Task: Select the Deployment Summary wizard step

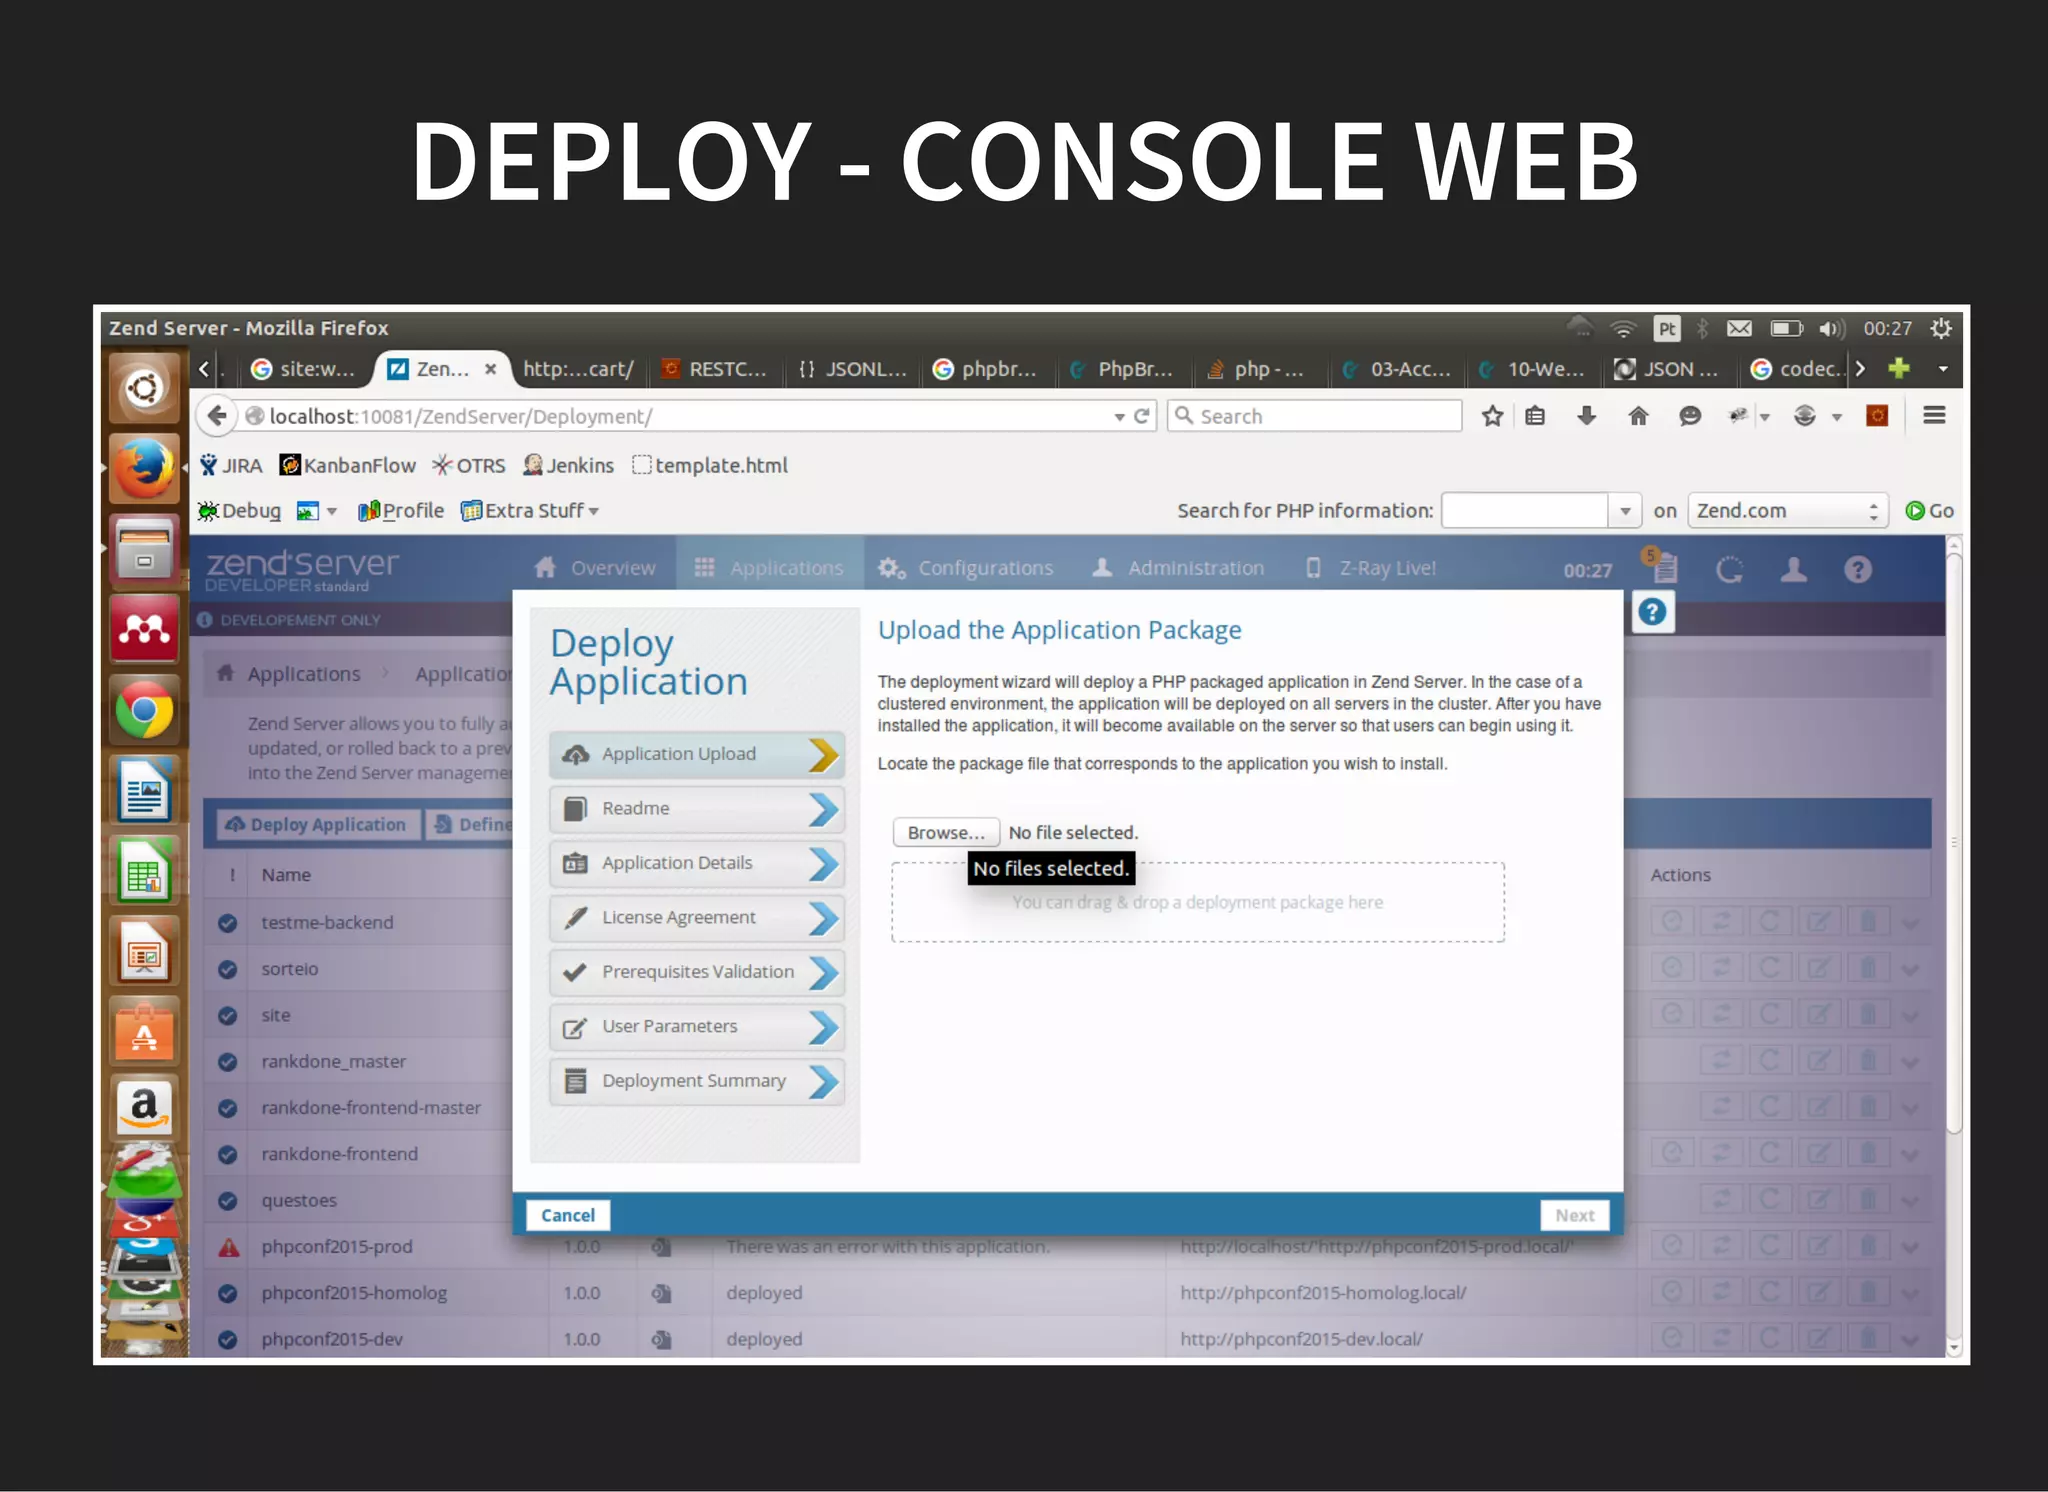Action: [x=697, y=1081]
